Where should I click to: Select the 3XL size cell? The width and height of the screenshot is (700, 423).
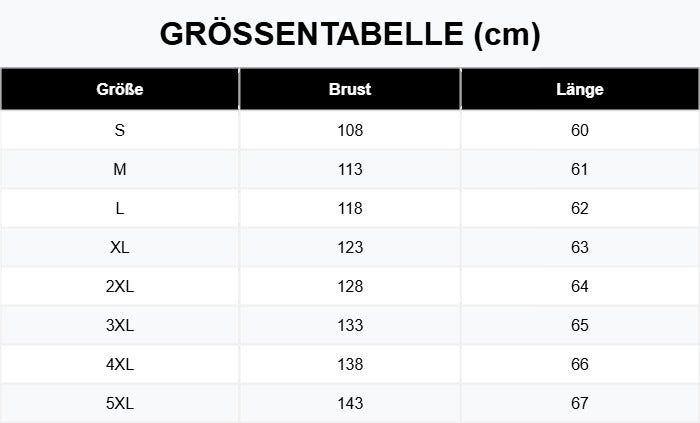point(120,325)
